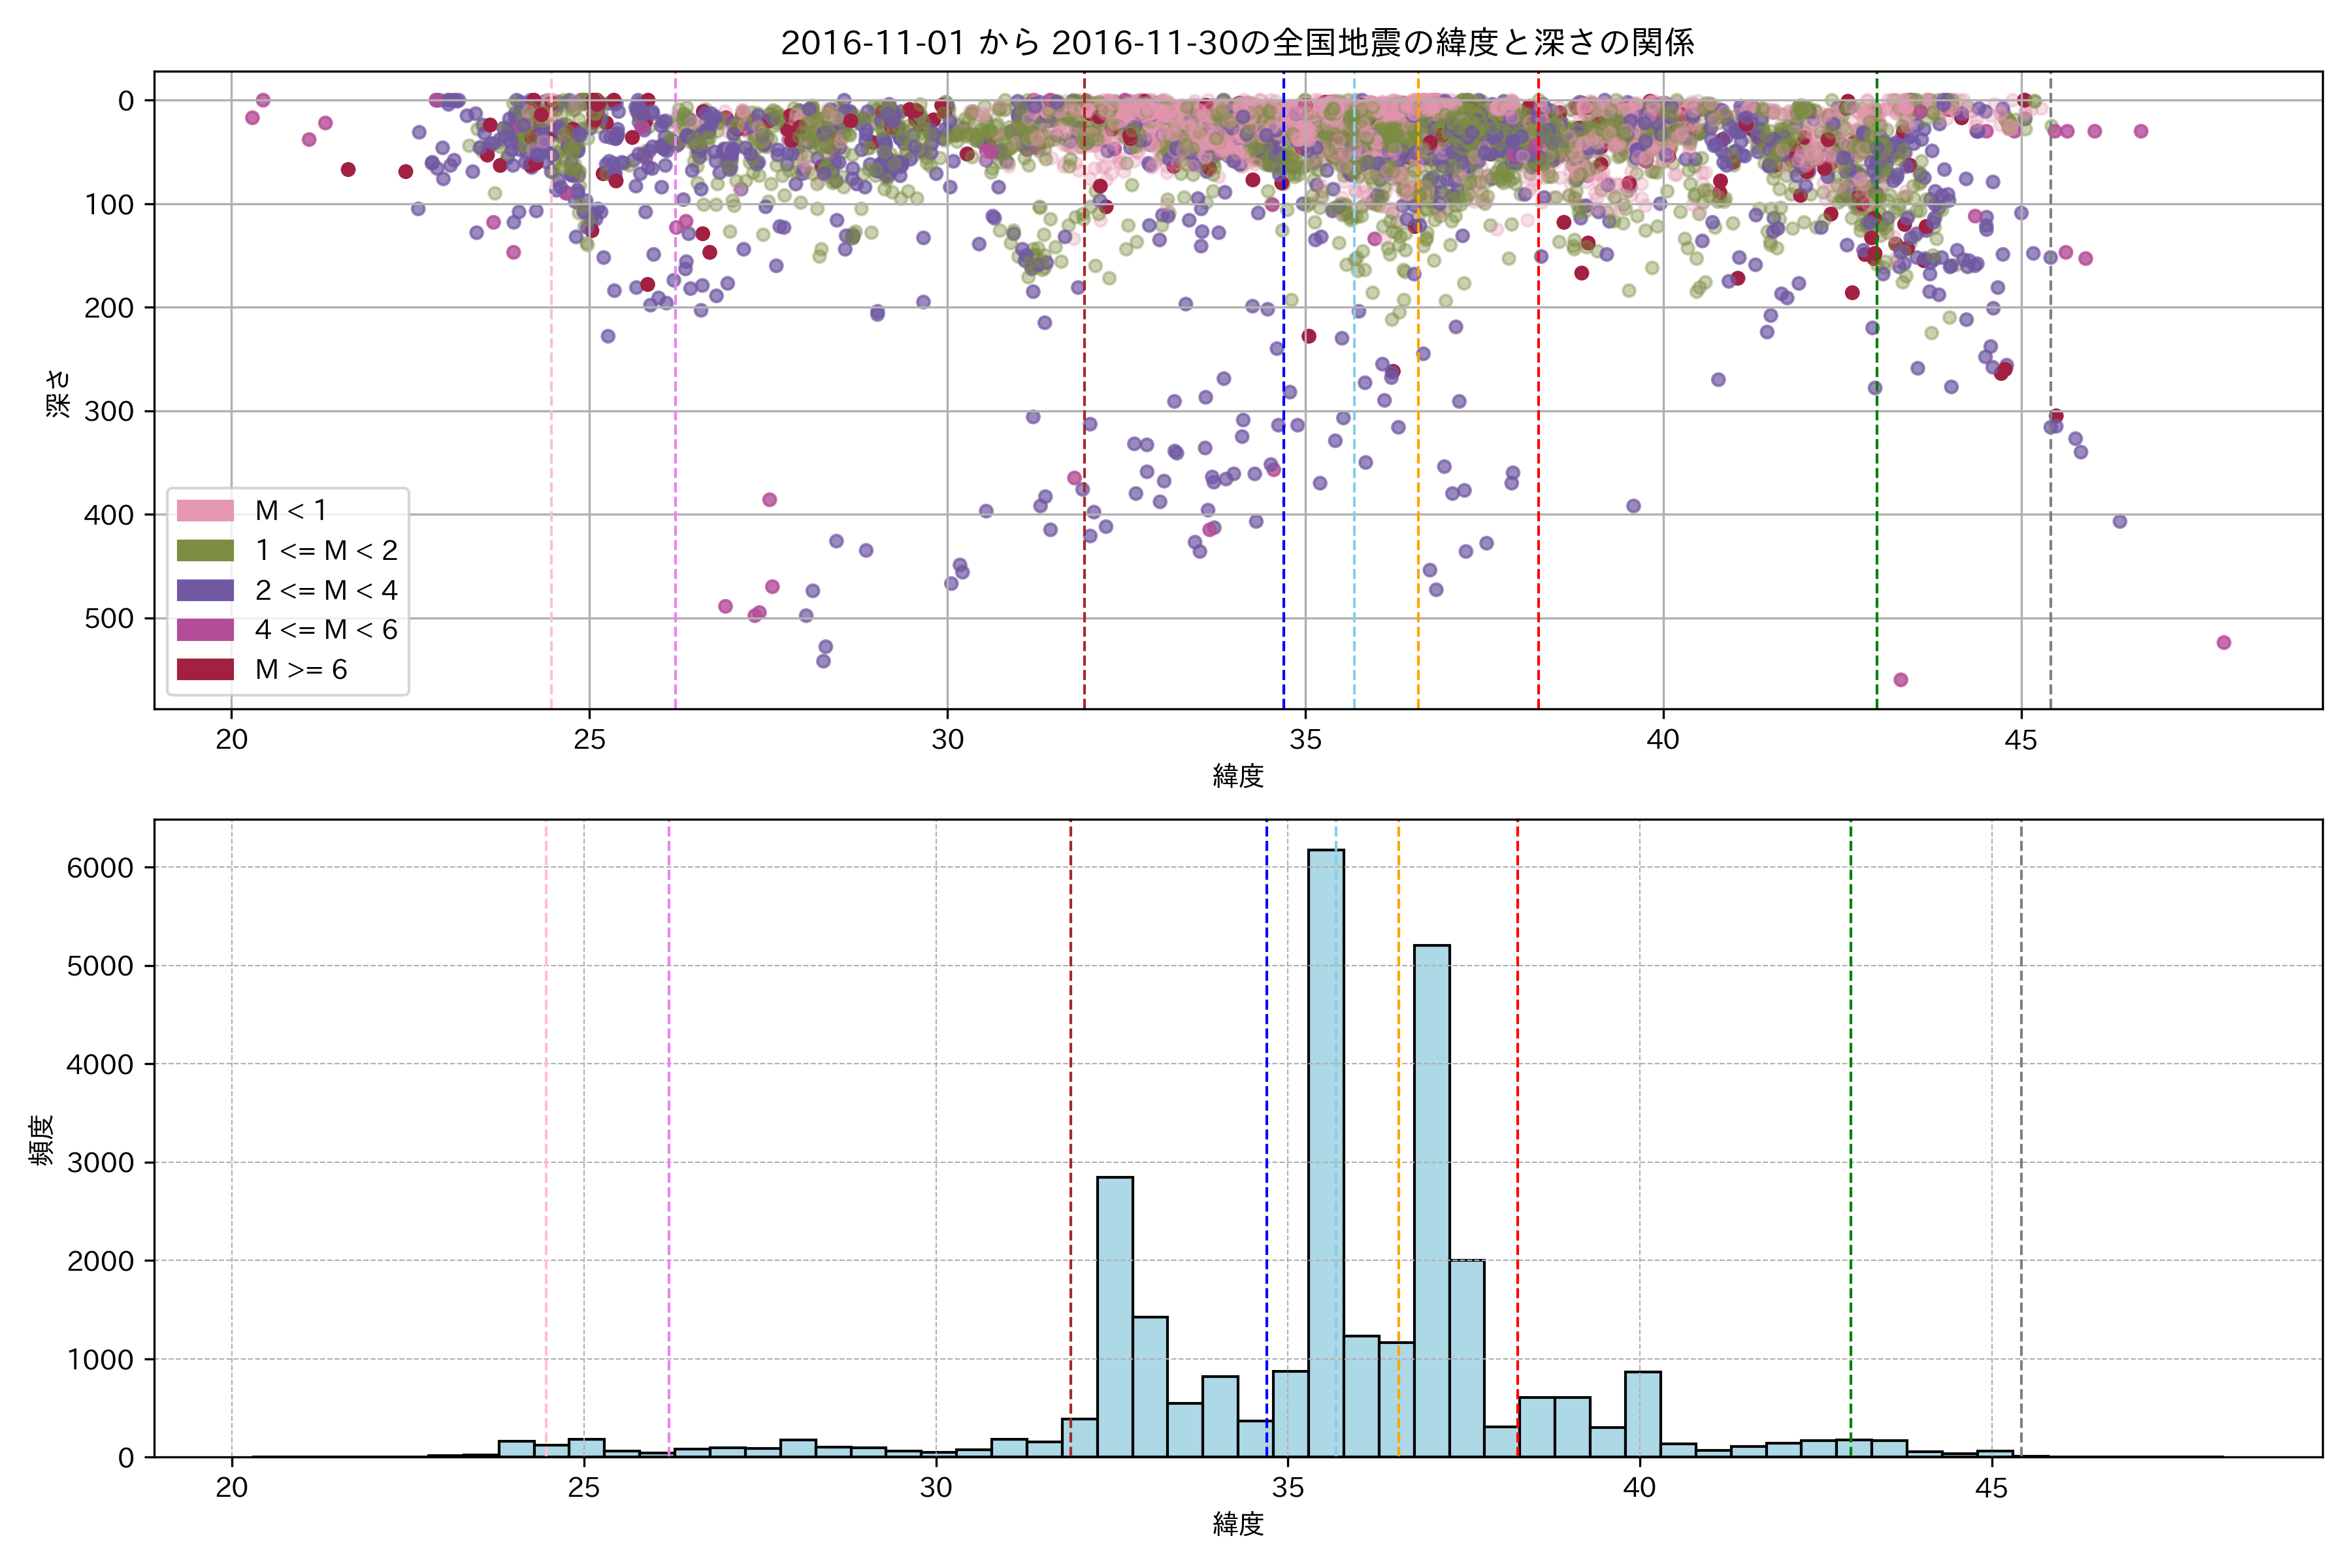Click the "2 <= M < 4" legend label text
Screen dimensions: 2352x1568
326,590
